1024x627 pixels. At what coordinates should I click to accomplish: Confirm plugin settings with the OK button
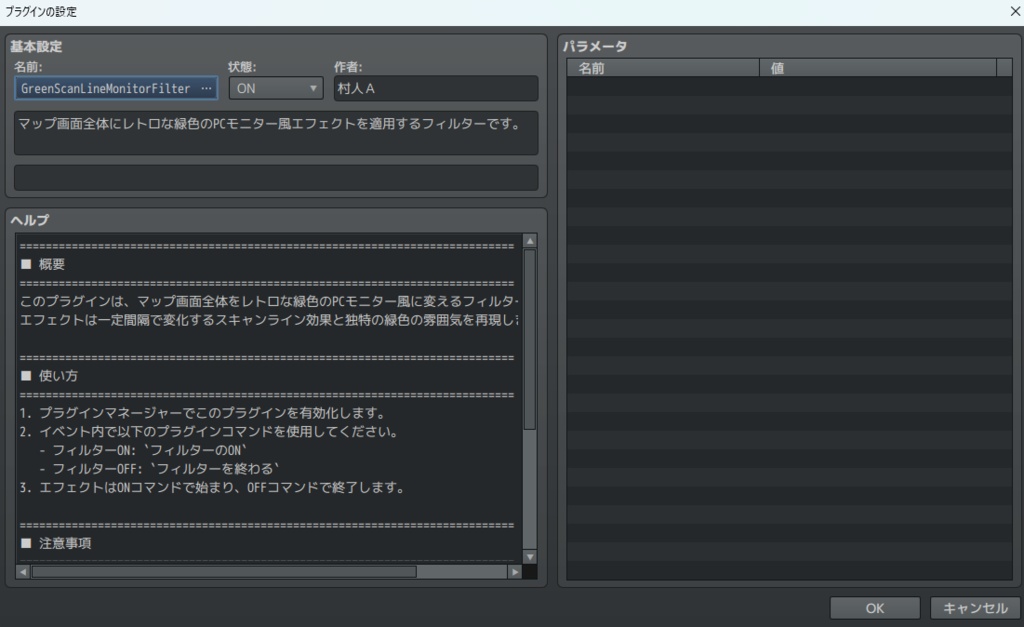[874, 607]
